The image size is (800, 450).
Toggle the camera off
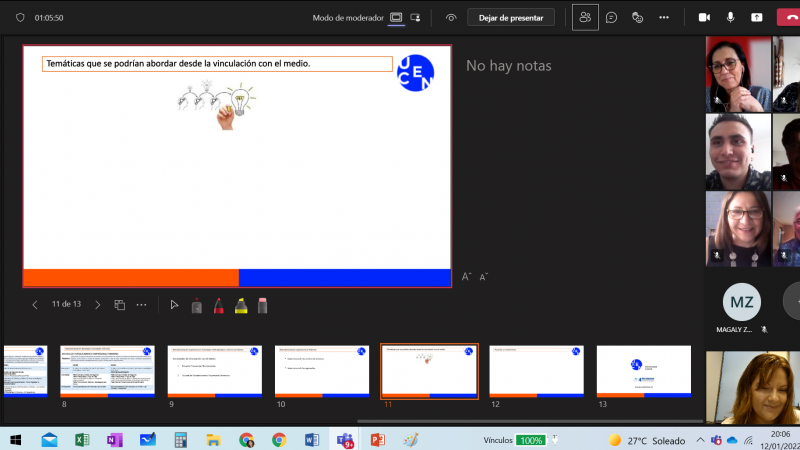coord(704,17)
